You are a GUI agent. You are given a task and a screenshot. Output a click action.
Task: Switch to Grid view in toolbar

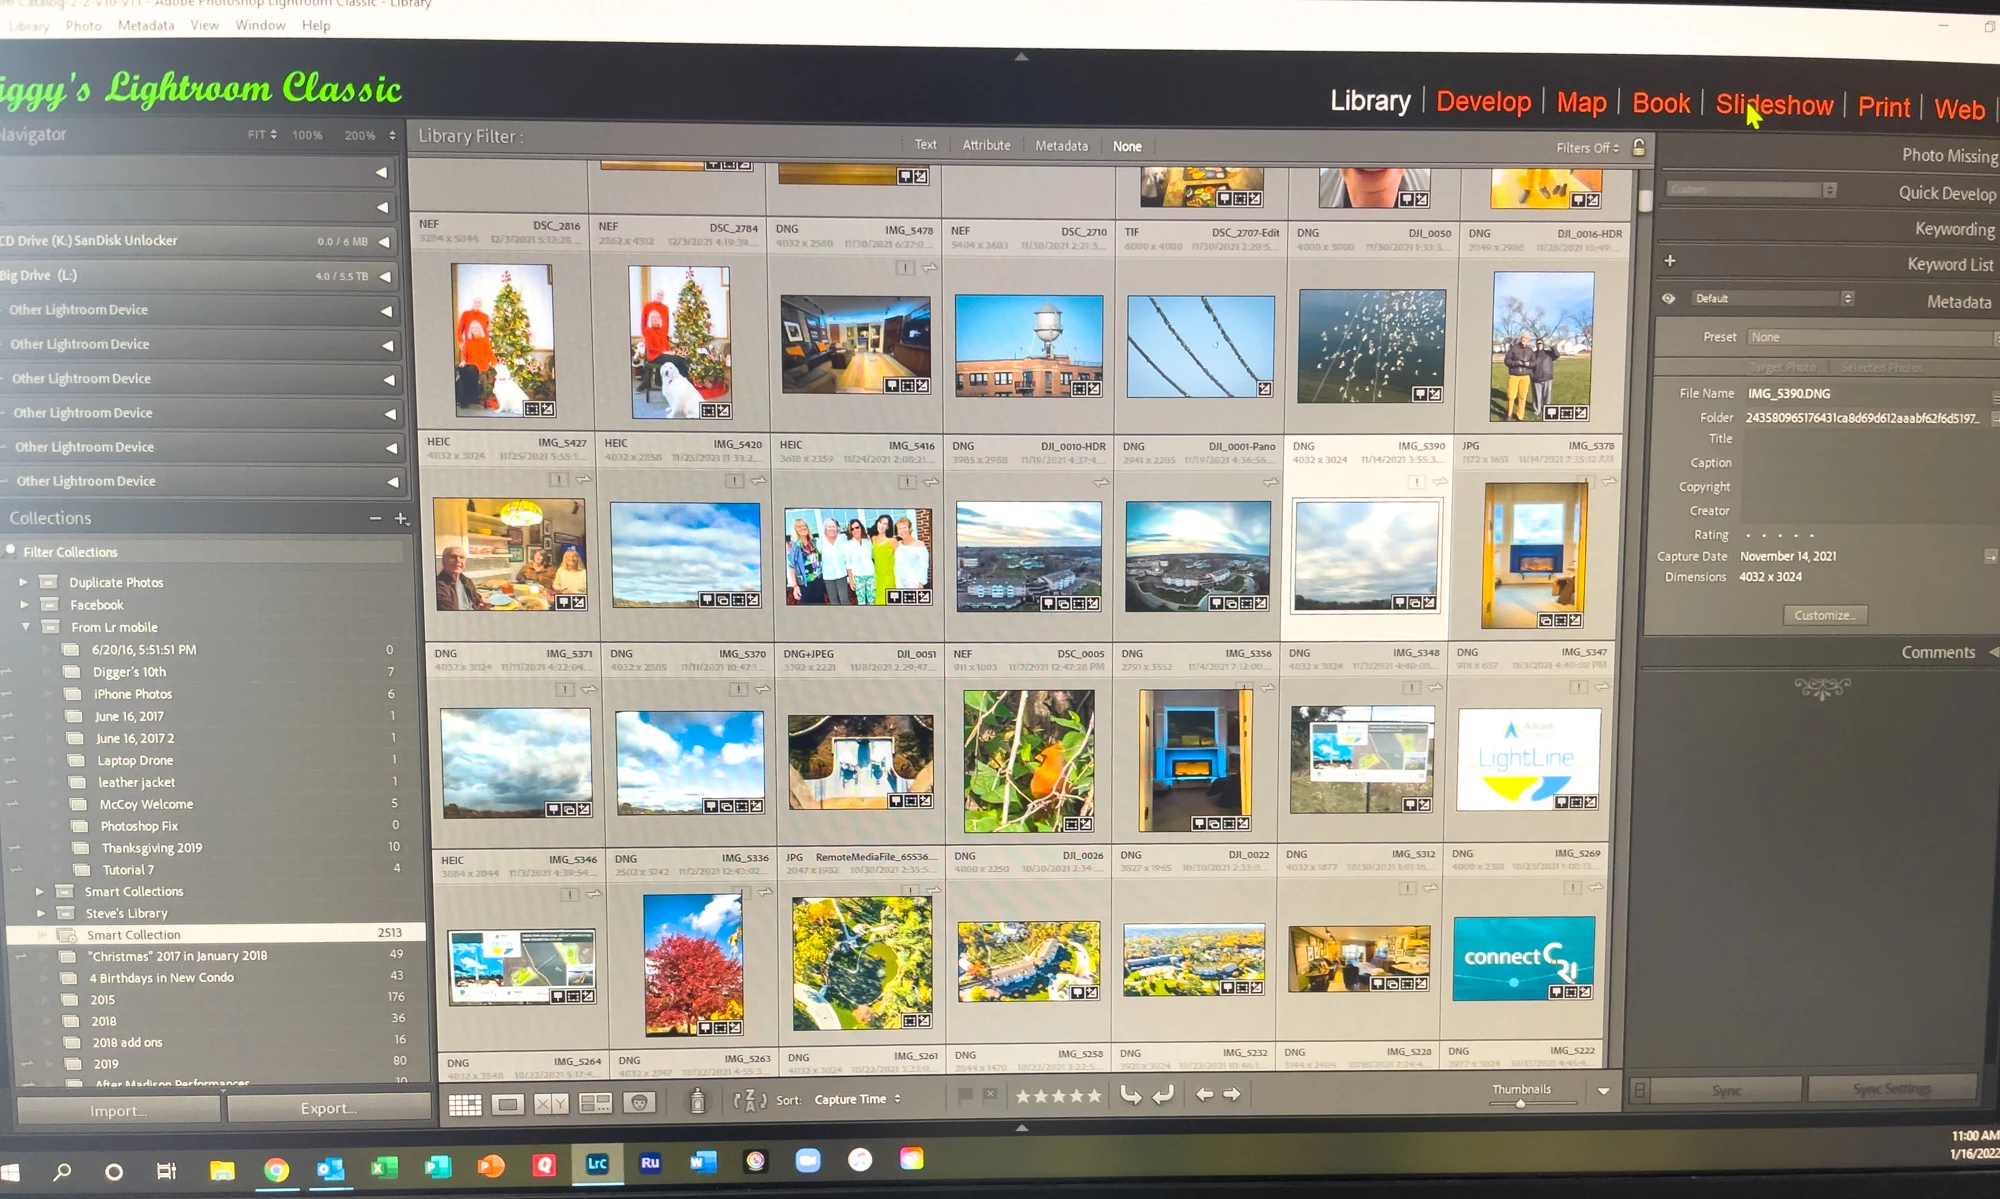pyautogui.click(x=465, y=1104)
